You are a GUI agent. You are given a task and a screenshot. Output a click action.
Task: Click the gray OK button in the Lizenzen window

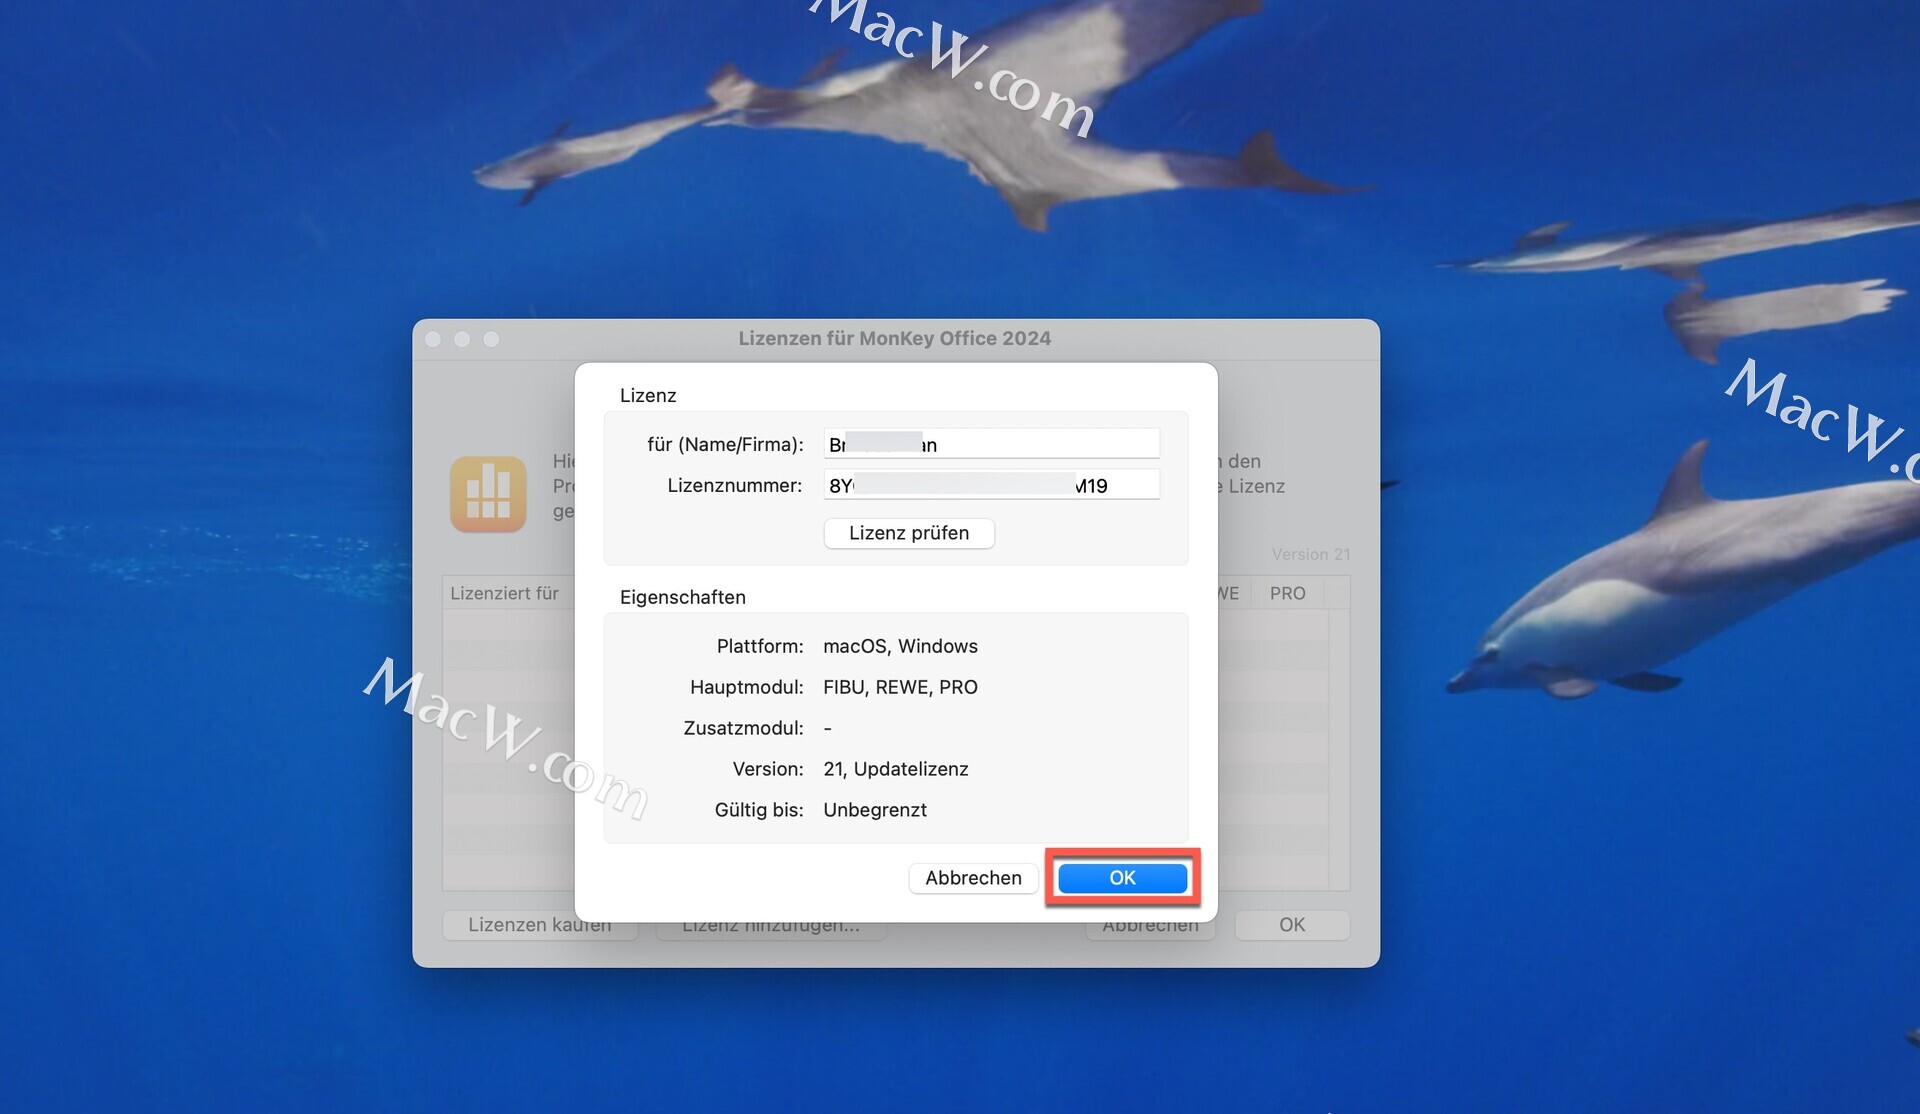click(x=1292, y=925)
